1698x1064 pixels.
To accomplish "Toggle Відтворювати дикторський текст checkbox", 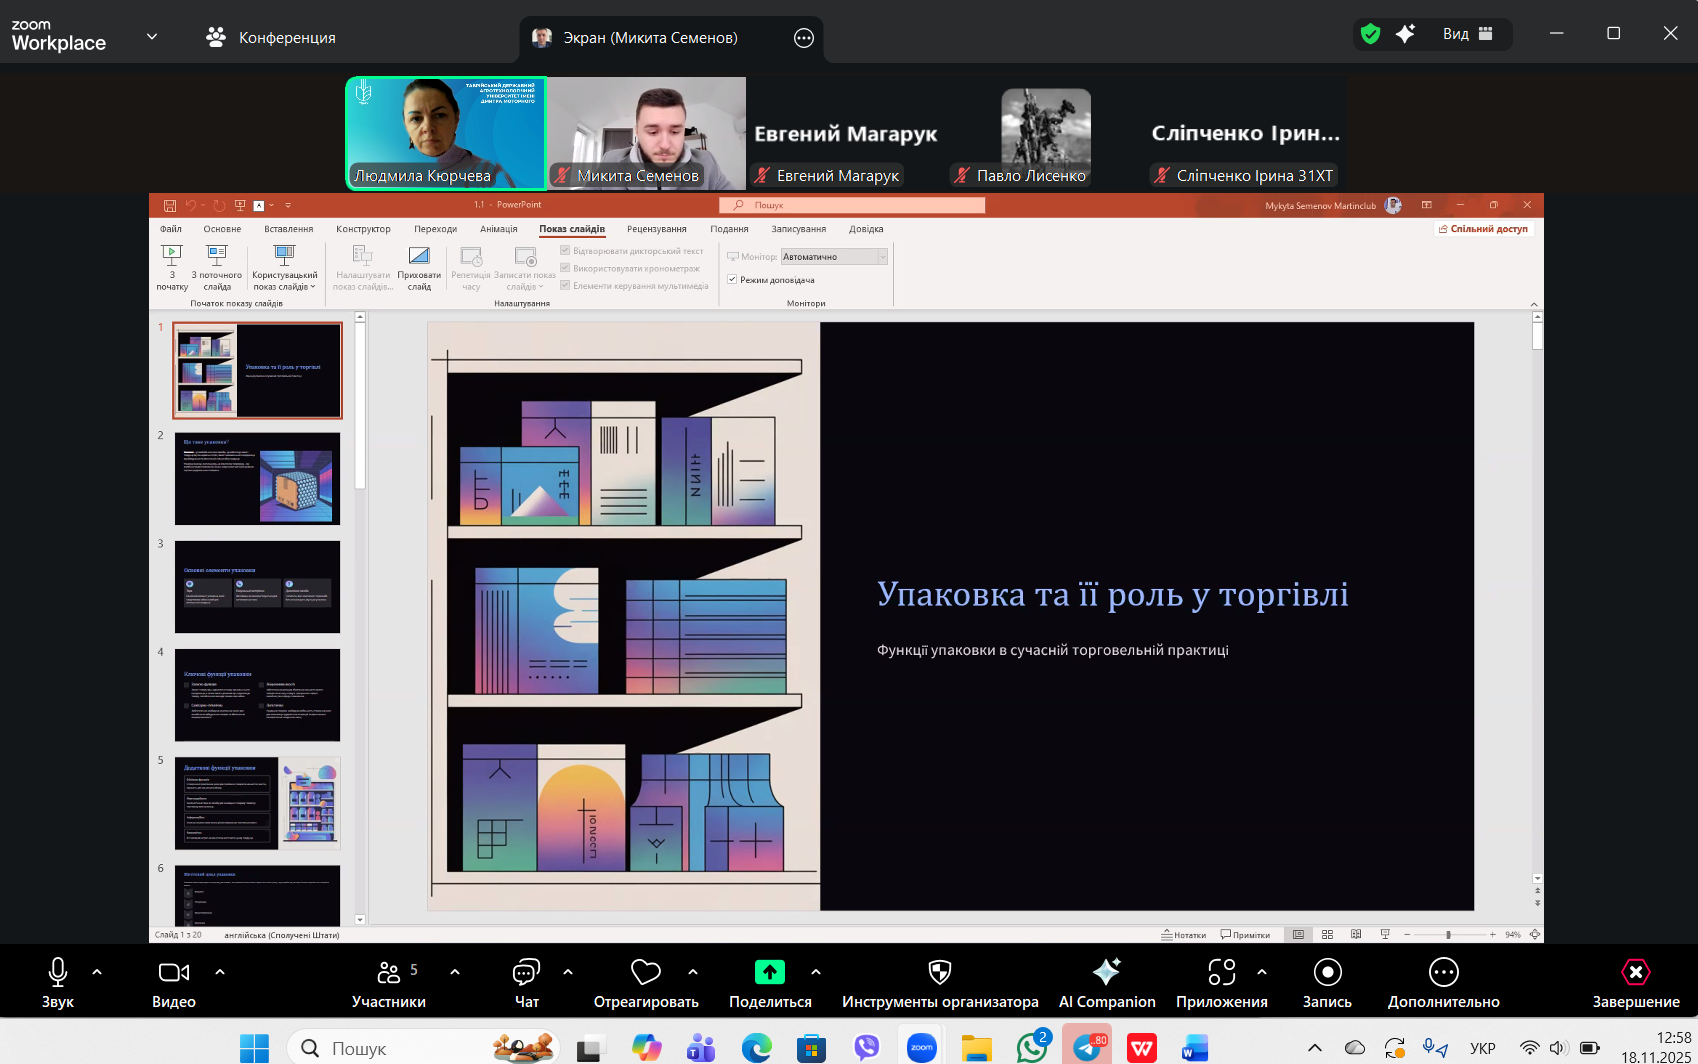I will [x=565, y=251].
